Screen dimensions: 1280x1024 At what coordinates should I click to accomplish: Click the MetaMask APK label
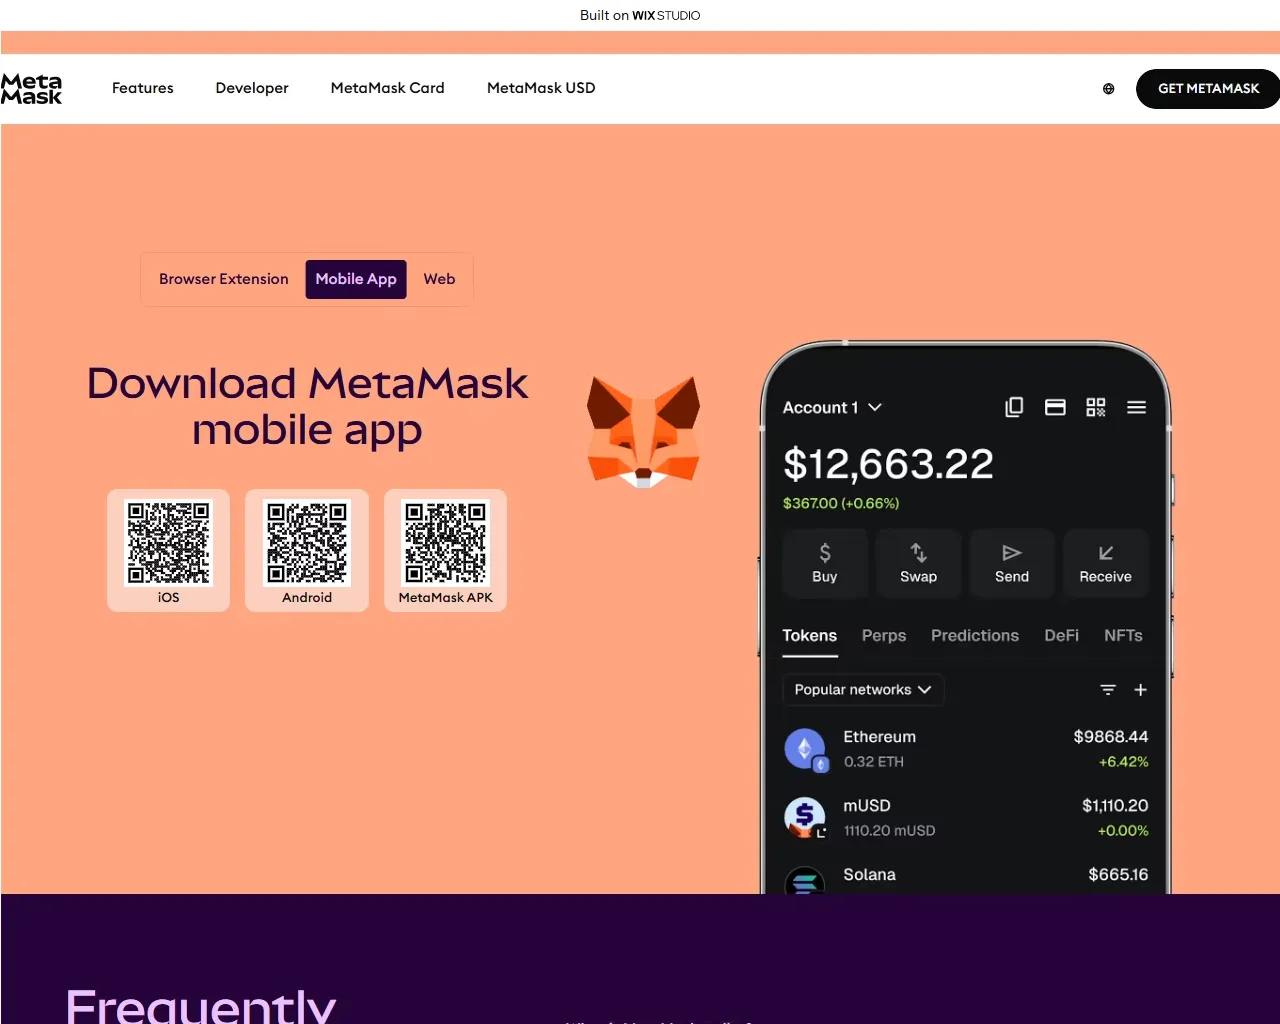pyautogui.click(x=446, y=597)
